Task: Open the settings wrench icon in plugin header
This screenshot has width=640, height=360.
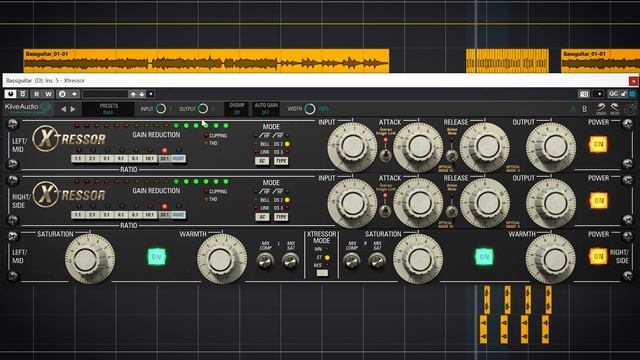Action: [x=630, y=109]
